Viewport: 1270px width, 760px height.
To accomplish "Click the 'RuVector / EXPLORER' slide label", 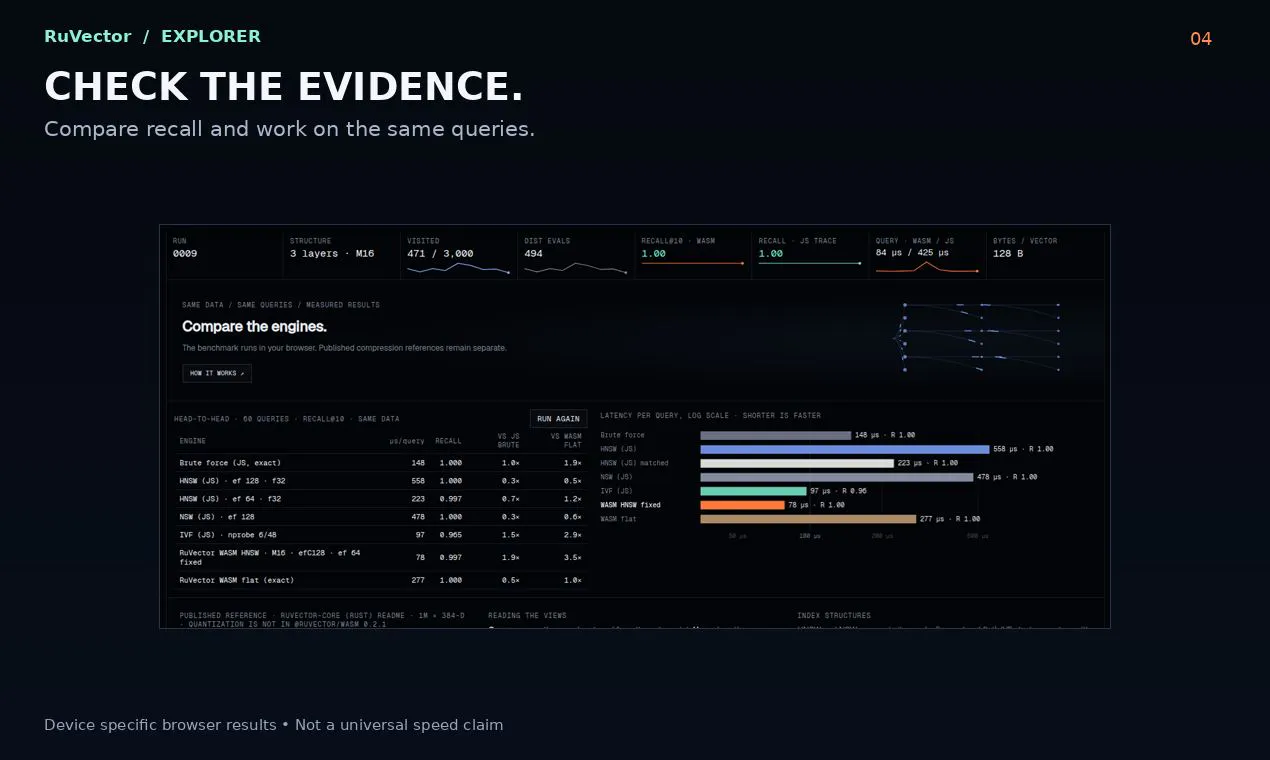I will click(x=152, y=36).
